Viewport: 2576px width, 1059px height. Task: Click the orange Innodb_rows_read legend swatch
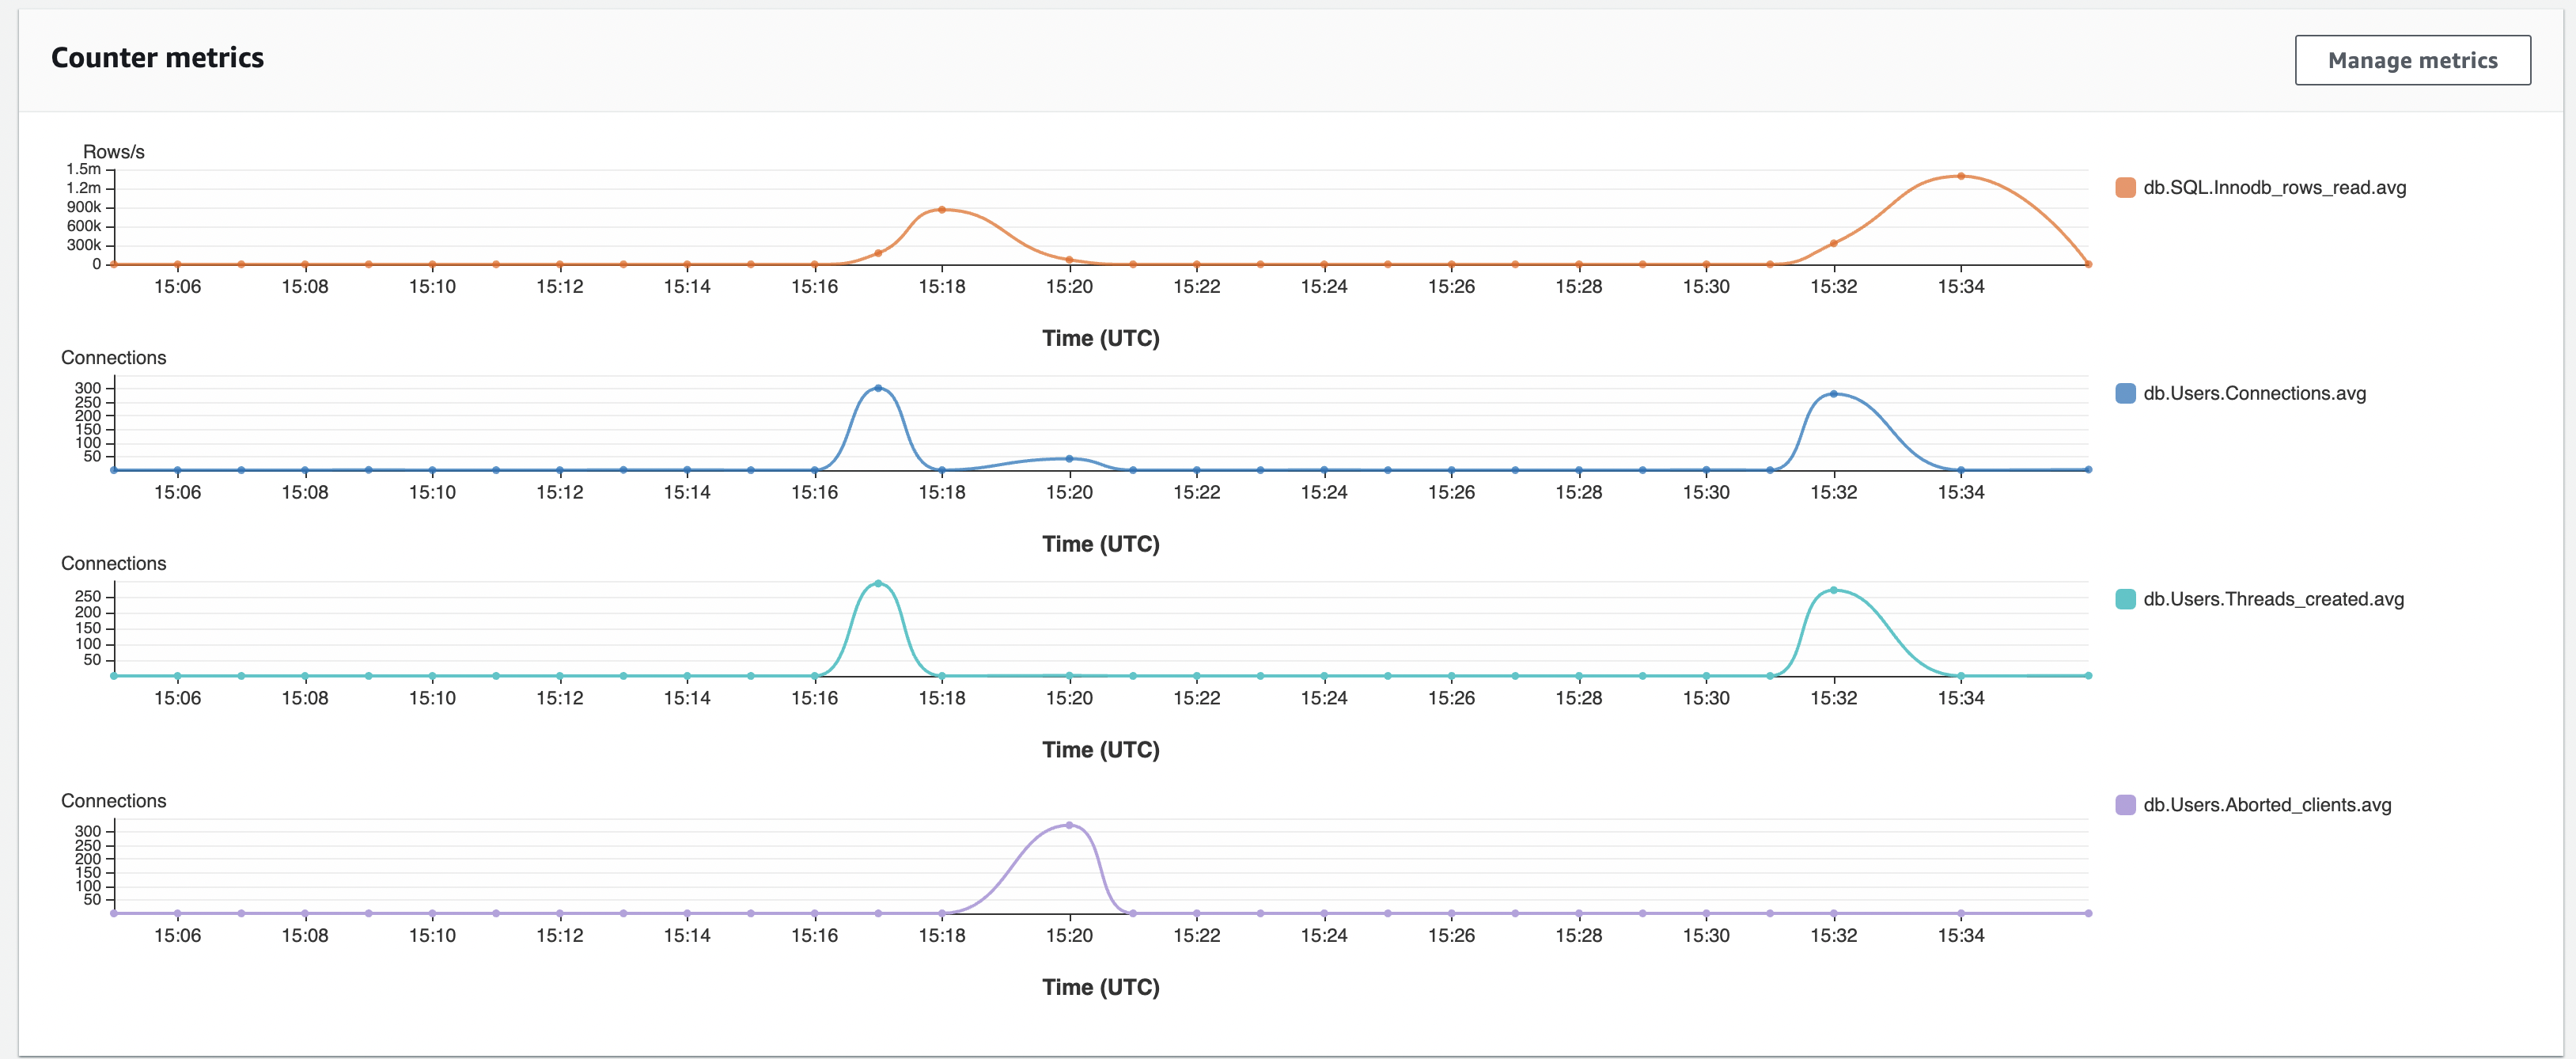point(2125,188)
